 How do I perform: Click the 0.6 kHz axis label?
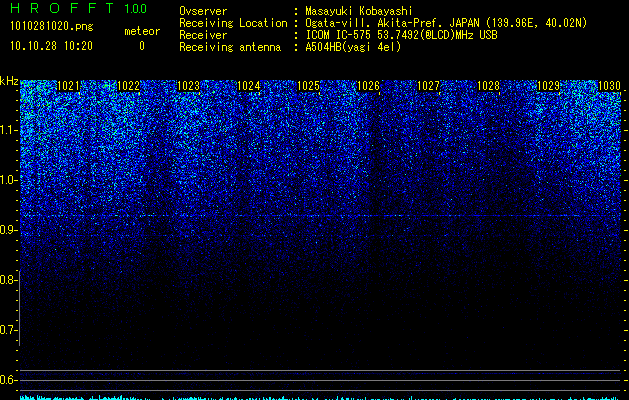point(9,380)
